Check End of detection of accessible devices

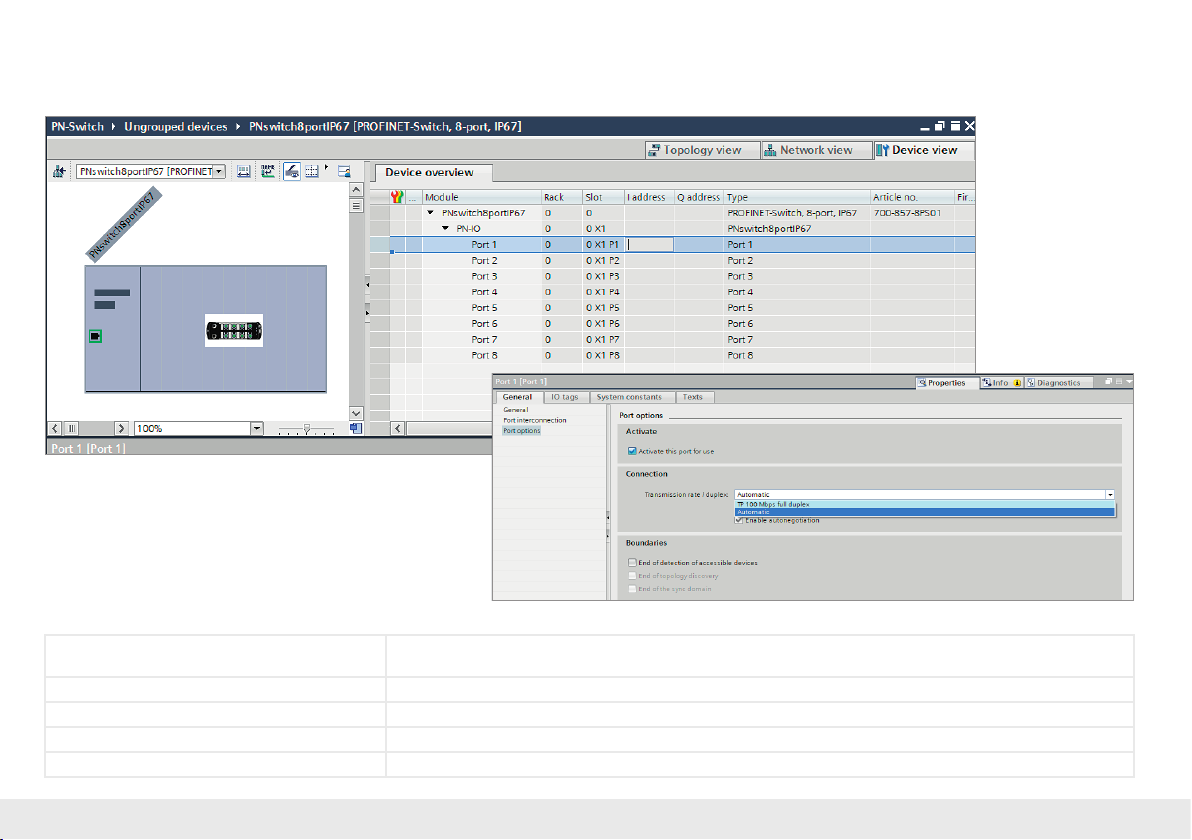[x=632, y=563]
